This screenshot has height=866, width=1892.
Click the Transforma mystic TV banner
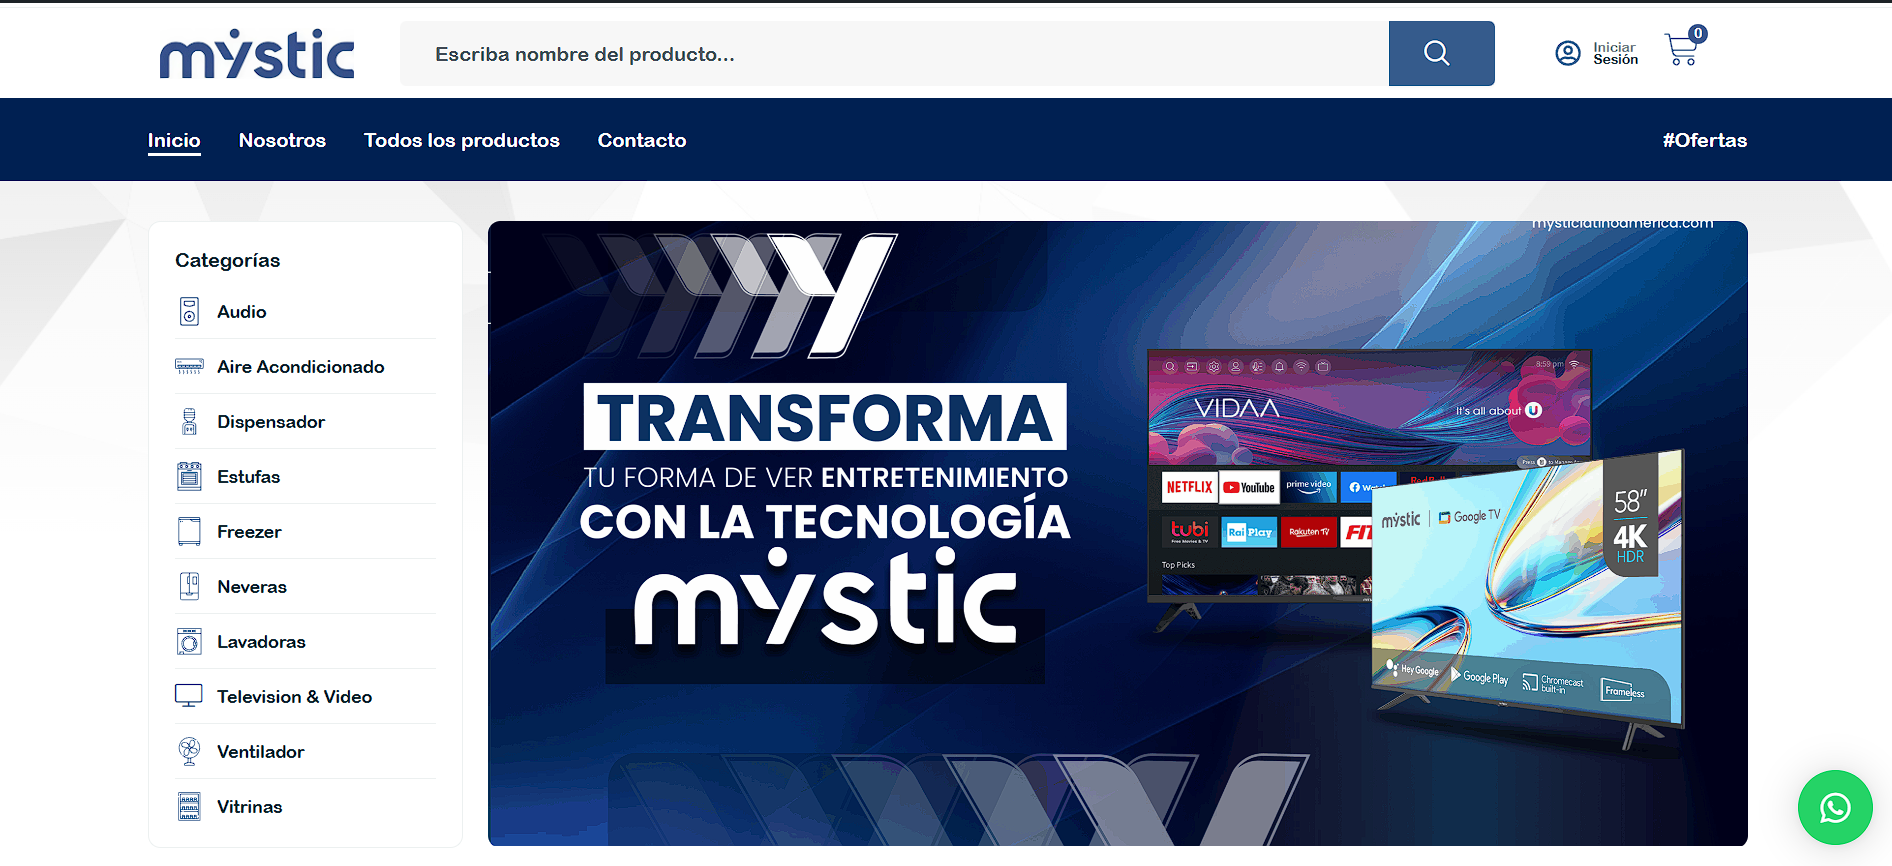click(1117, 533)
